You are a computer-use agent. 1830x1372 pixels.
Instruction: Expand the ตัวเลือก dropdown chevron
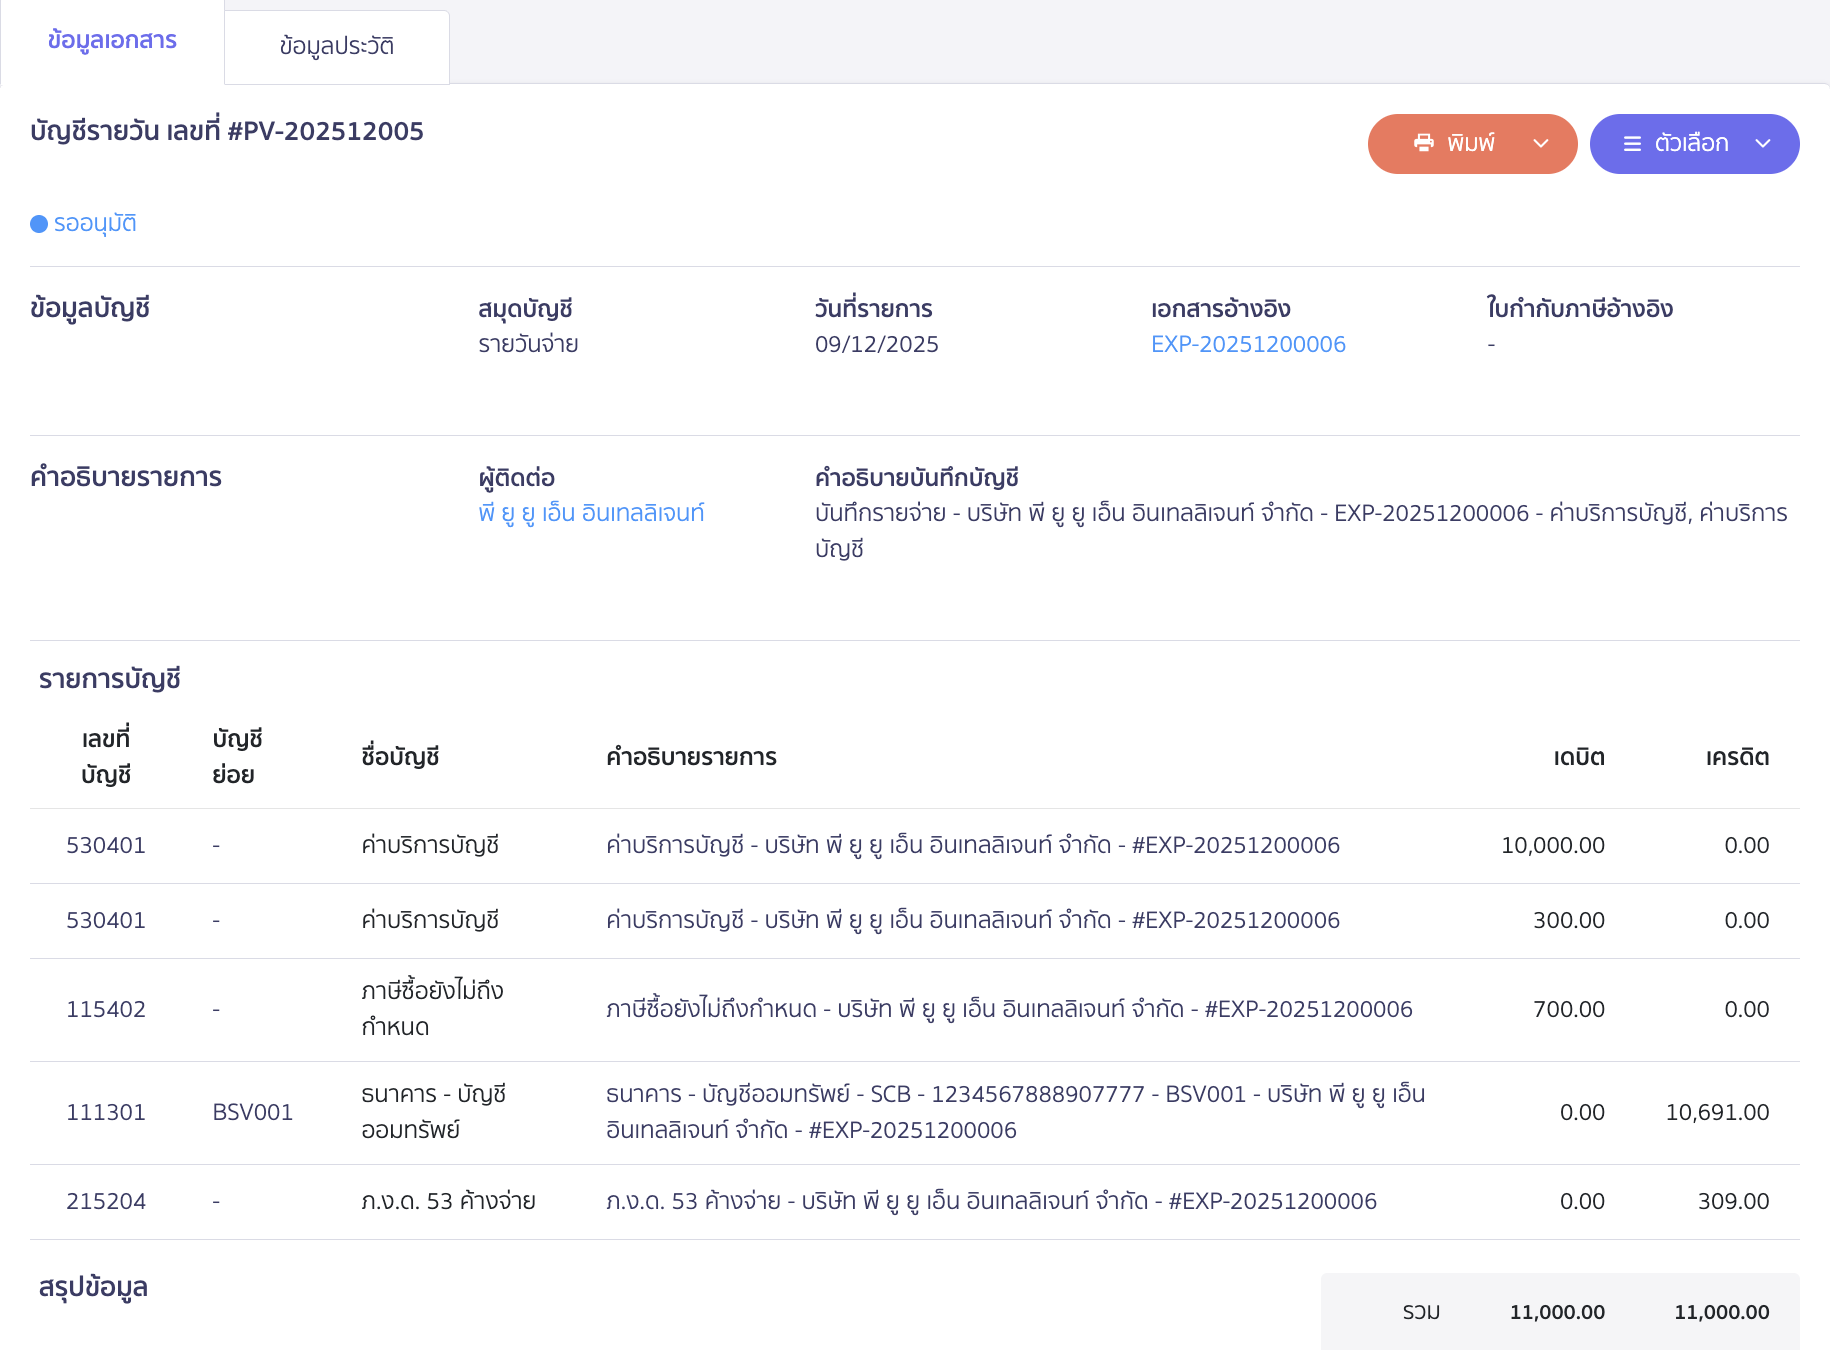point(1763,144)
